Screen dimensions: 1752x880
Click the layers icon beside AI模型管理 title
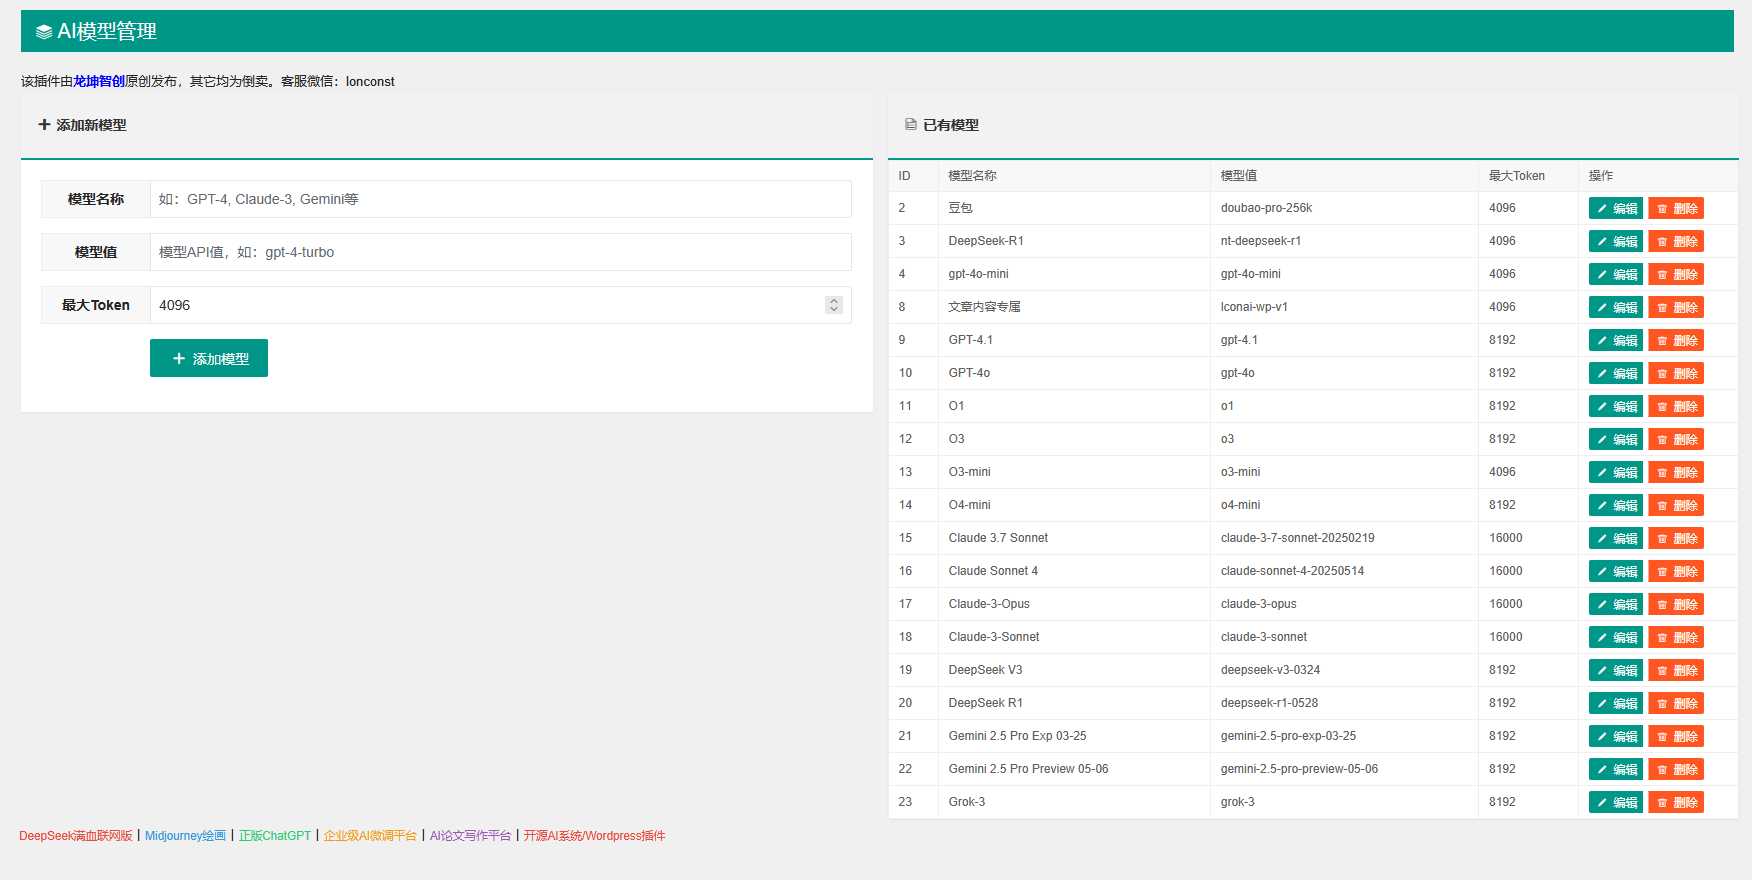(x=44, y=32)
